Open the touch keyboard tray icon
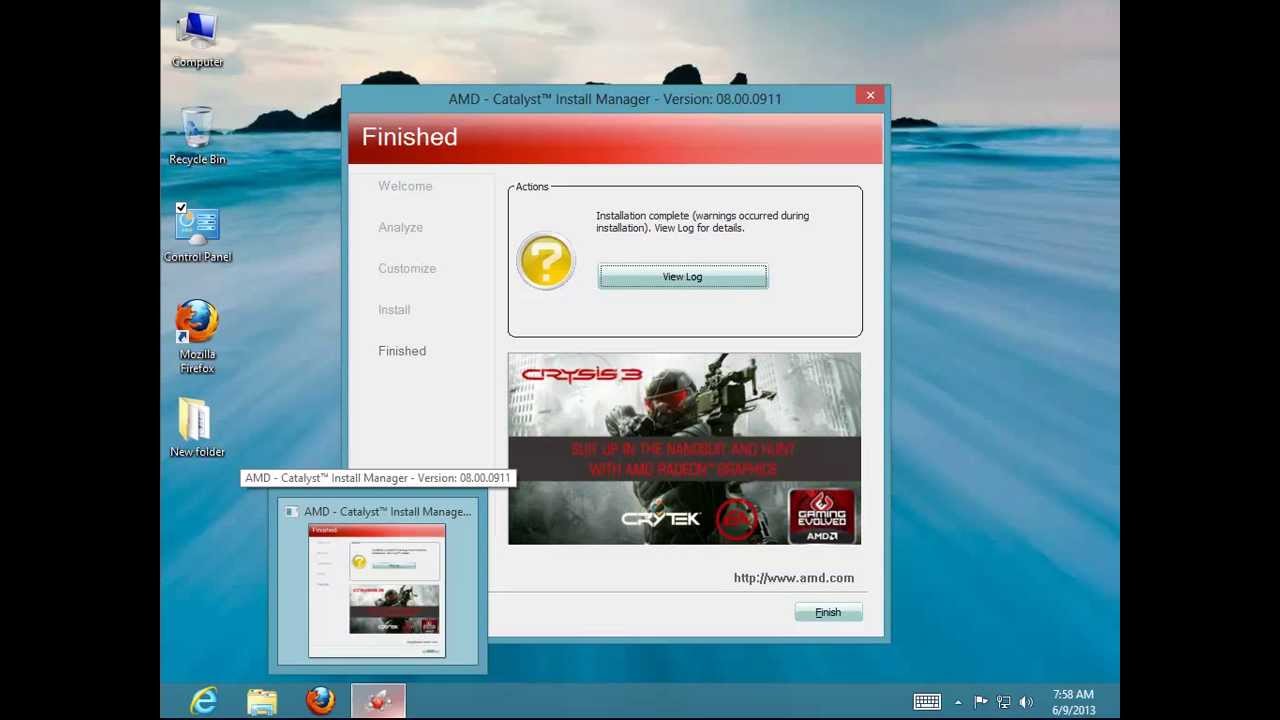This screenshot has width=1280, height=720. point(927,702)
